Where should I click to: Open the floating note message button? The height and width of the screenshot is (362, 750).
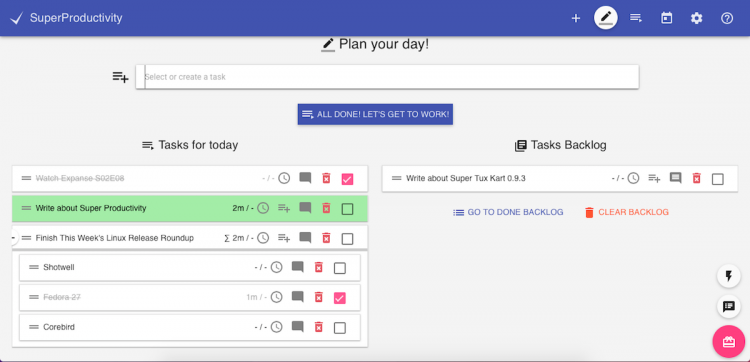click(728, 307)
